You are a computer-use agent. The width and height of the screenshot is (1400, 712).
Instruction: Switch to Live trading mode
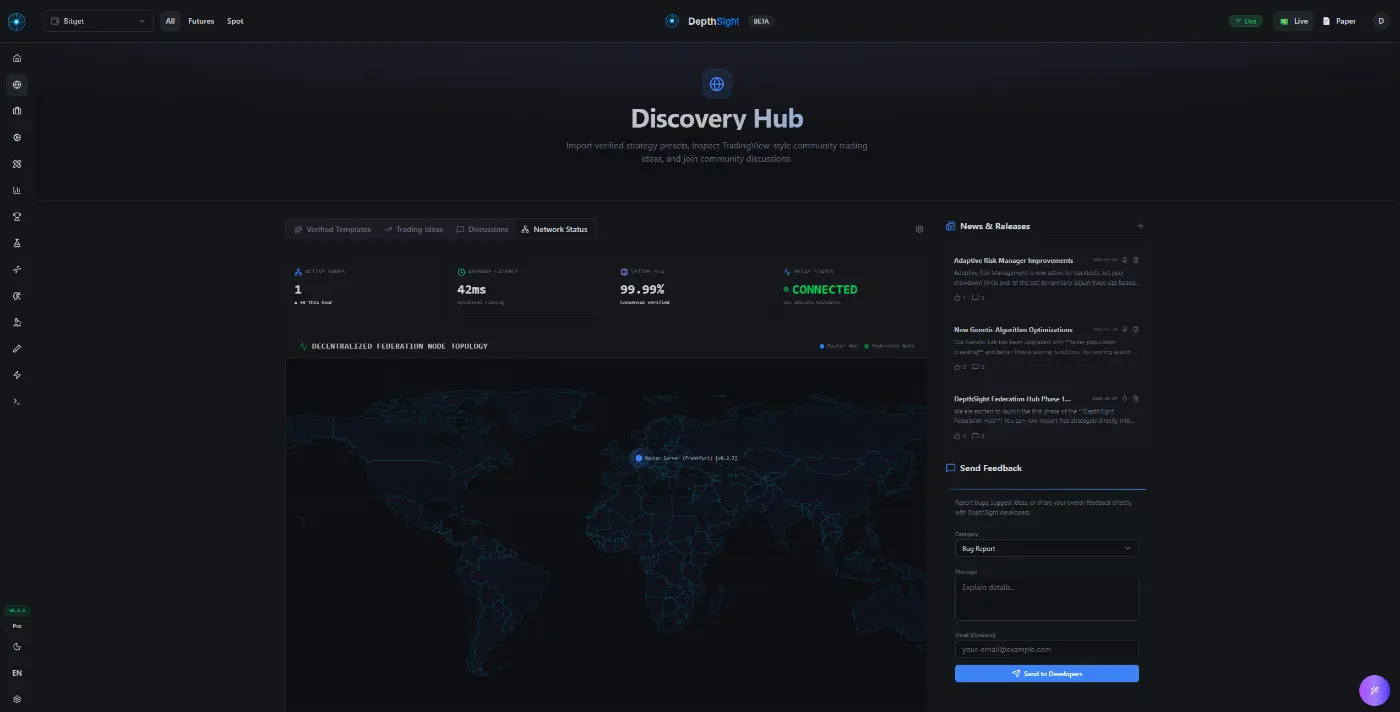point(1293,21)
